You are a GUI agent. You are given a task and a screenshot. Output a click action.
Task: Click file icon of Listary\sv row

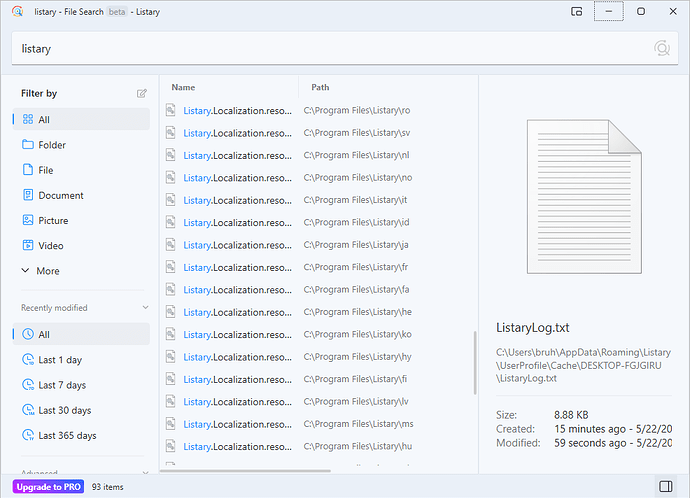[x=170, y=132]
